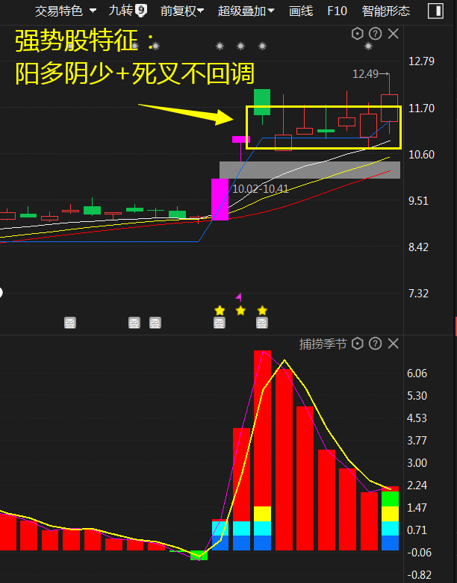Click the 捕捞季节 indicator name label
Image resolution: width=457 pixels, height=583 pixels.
coord(323,344)
